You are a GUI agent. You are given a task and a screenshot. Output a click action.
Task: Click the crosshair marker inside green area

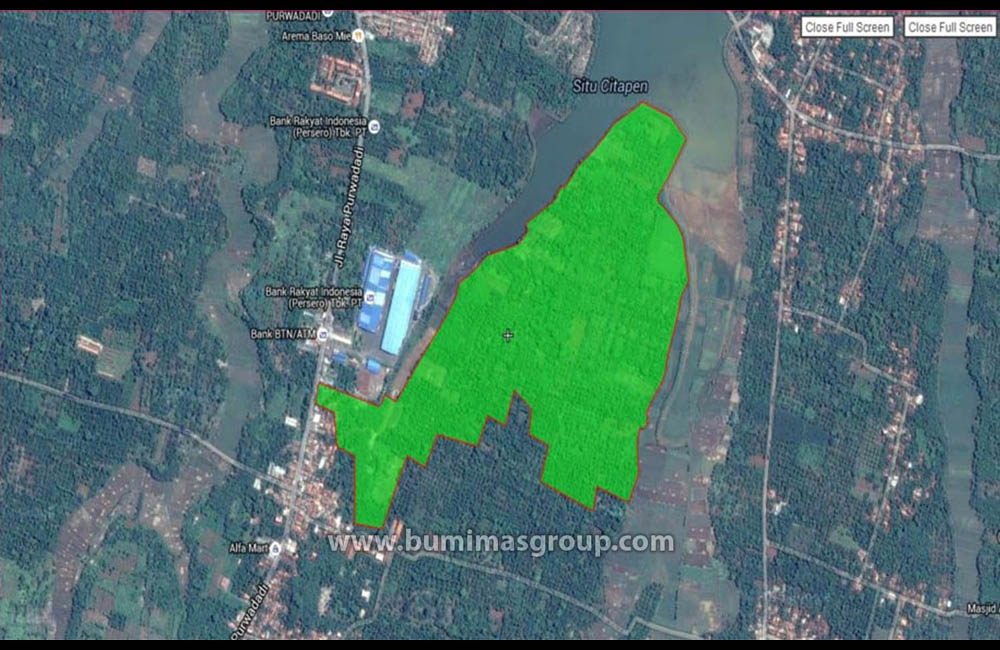(508, 336)
